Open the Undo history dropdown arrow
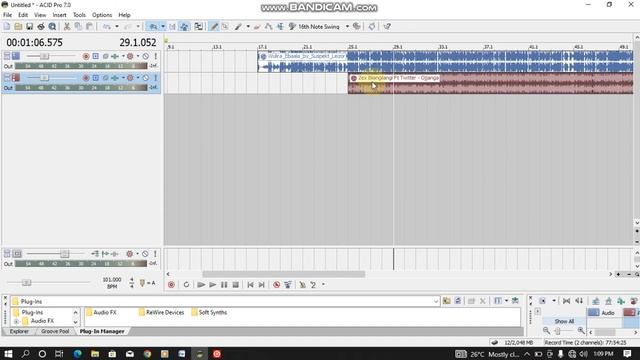 click(117, 27)
